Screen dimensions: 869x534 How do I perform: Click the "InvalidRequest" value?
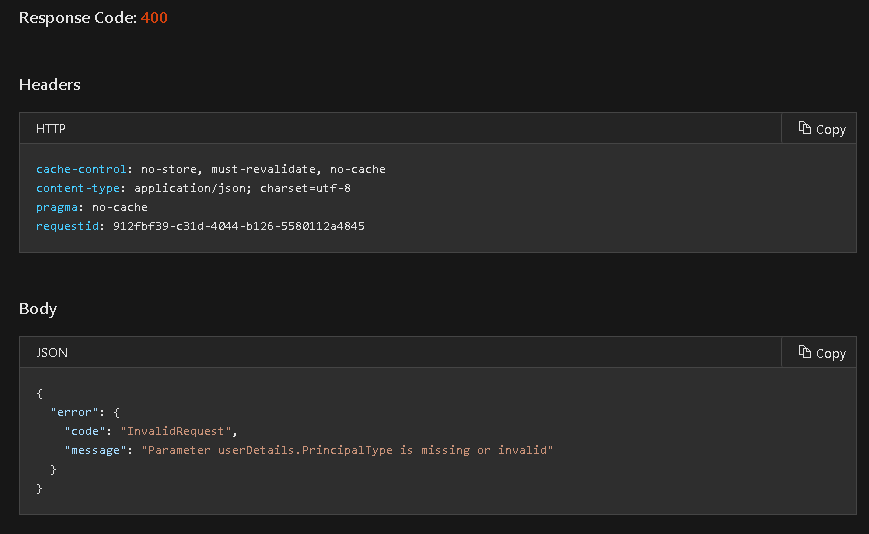(x=176, y=431)
